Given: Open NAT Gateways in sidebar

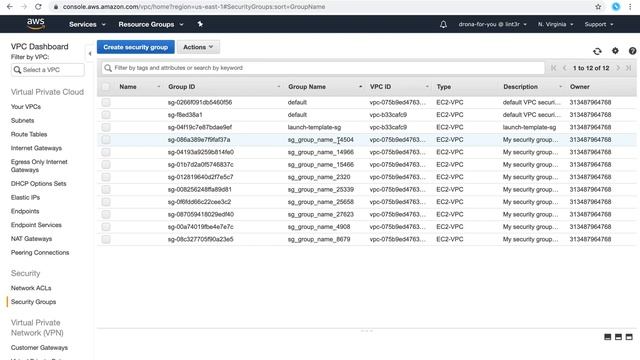Looking at the screenshot, I should click(x=31, y=239).
